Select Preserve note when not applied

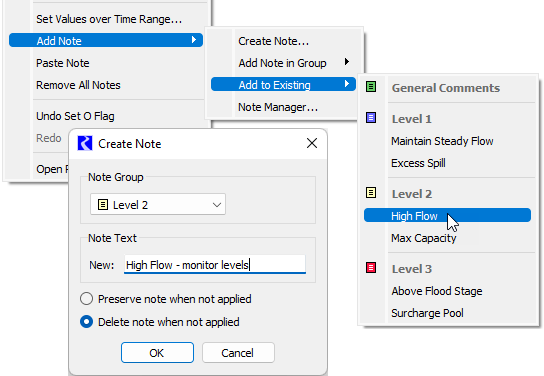86,299
